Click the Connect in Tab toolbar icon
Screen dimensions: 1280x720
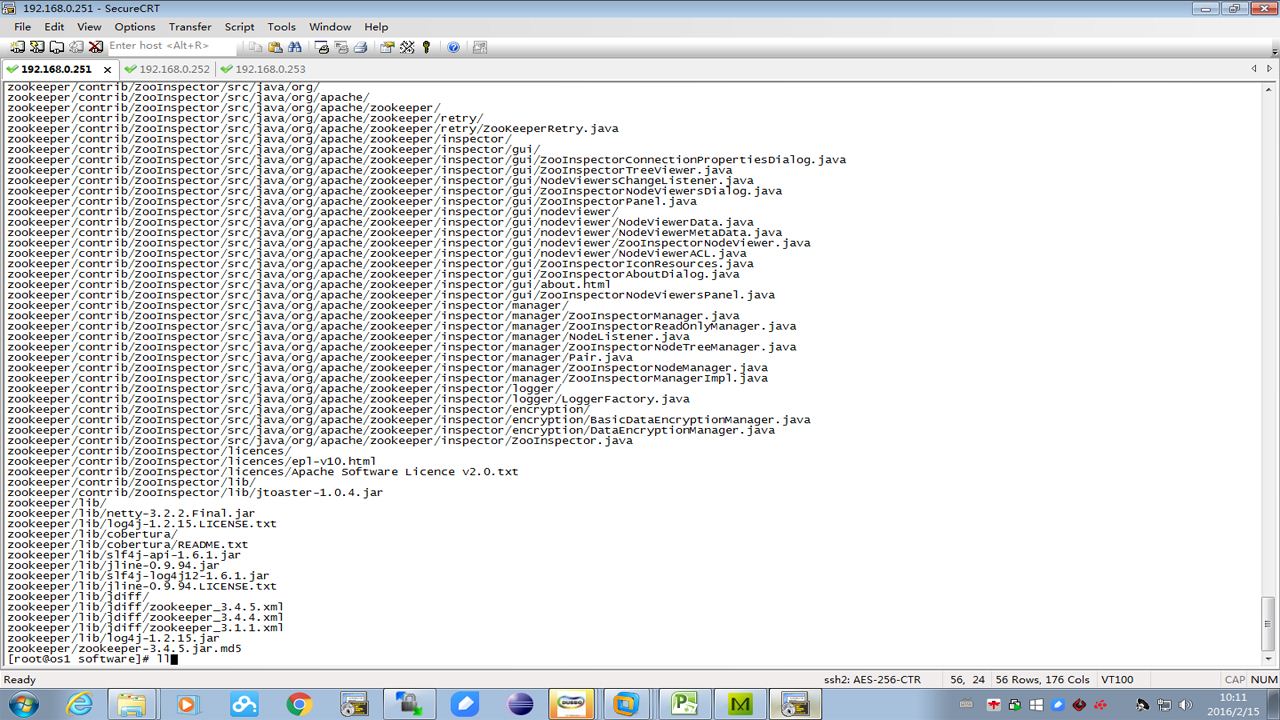pos(57,47)
